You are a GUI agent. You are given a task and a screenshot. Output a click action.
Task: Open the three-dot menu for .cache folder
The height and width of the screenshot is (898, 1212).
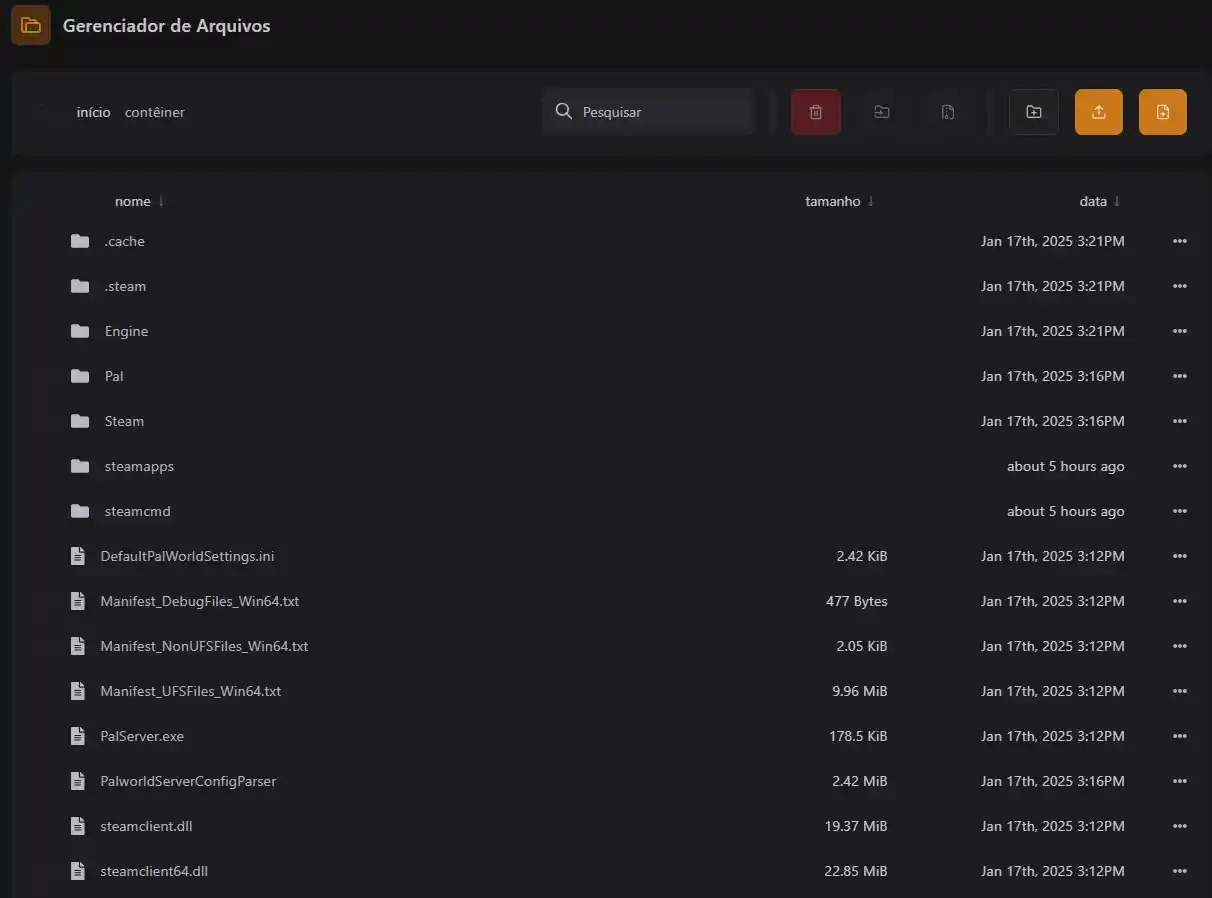pos(1179,241)
